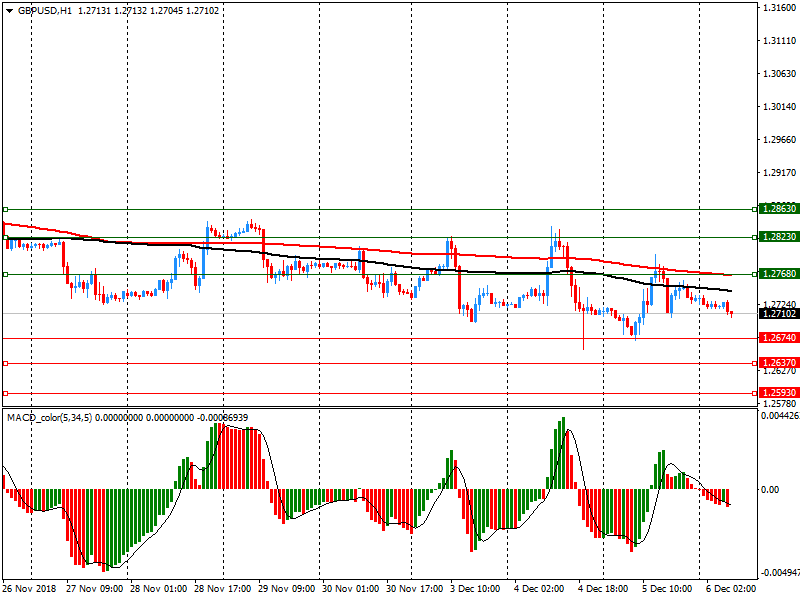This screenshot has height=600, width=800.
Task: Click the 26 Nov 2018 date label
Action: [30, 589]
